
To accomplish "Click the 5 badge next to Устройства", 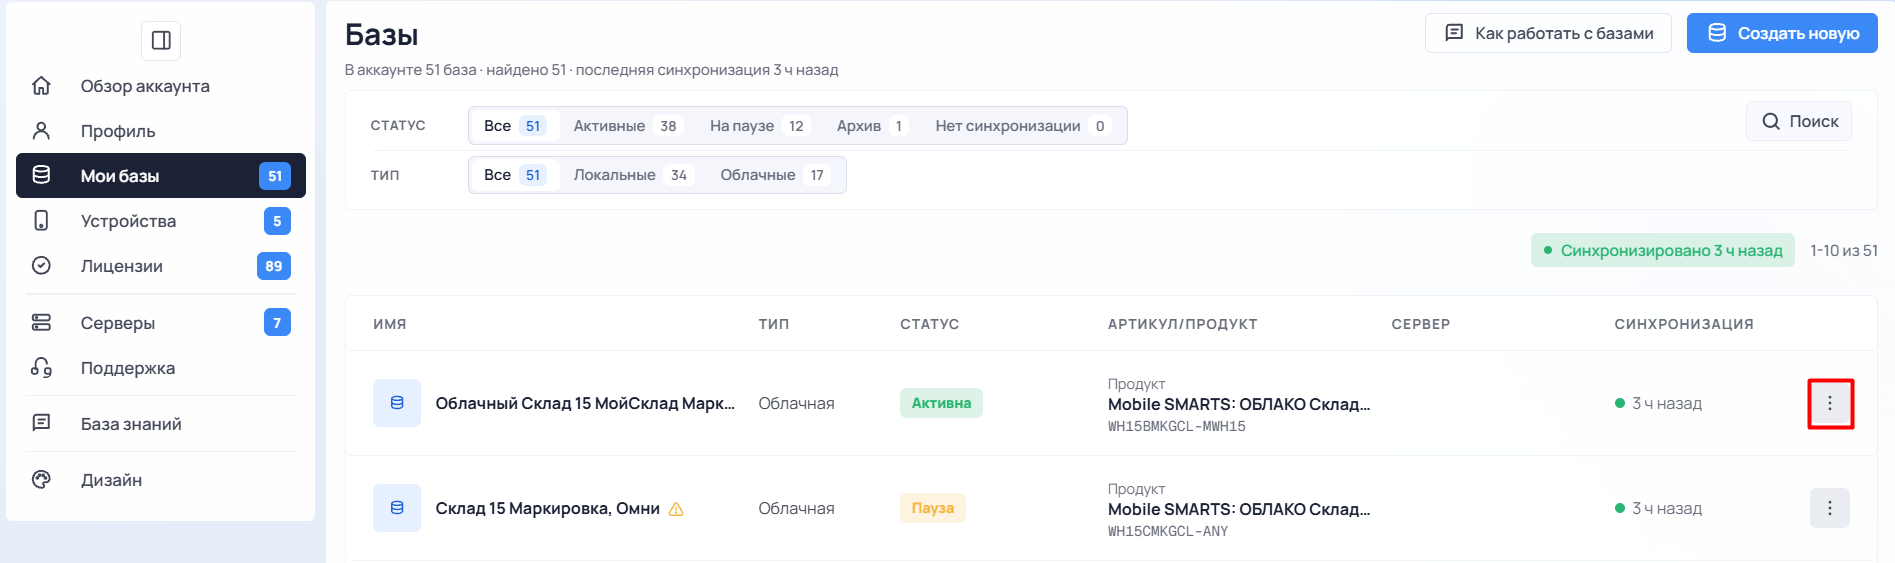I will point(277,221).
